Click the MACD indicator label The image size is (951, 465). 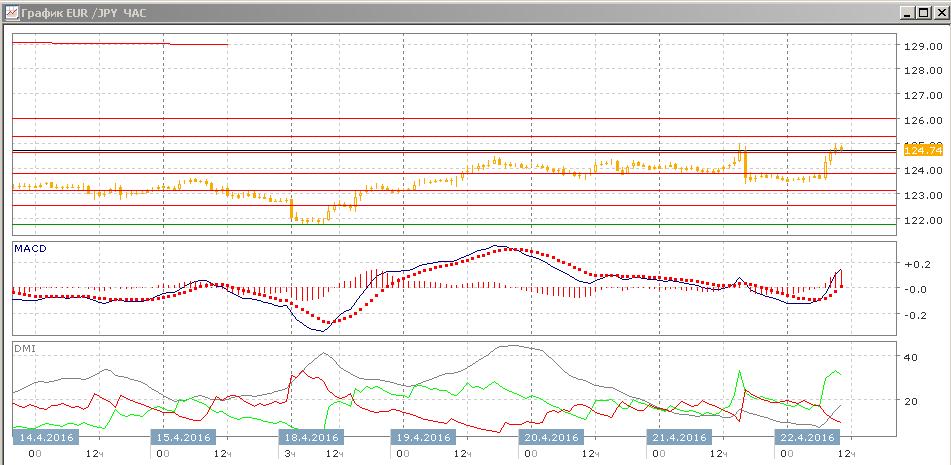(30, 249)
